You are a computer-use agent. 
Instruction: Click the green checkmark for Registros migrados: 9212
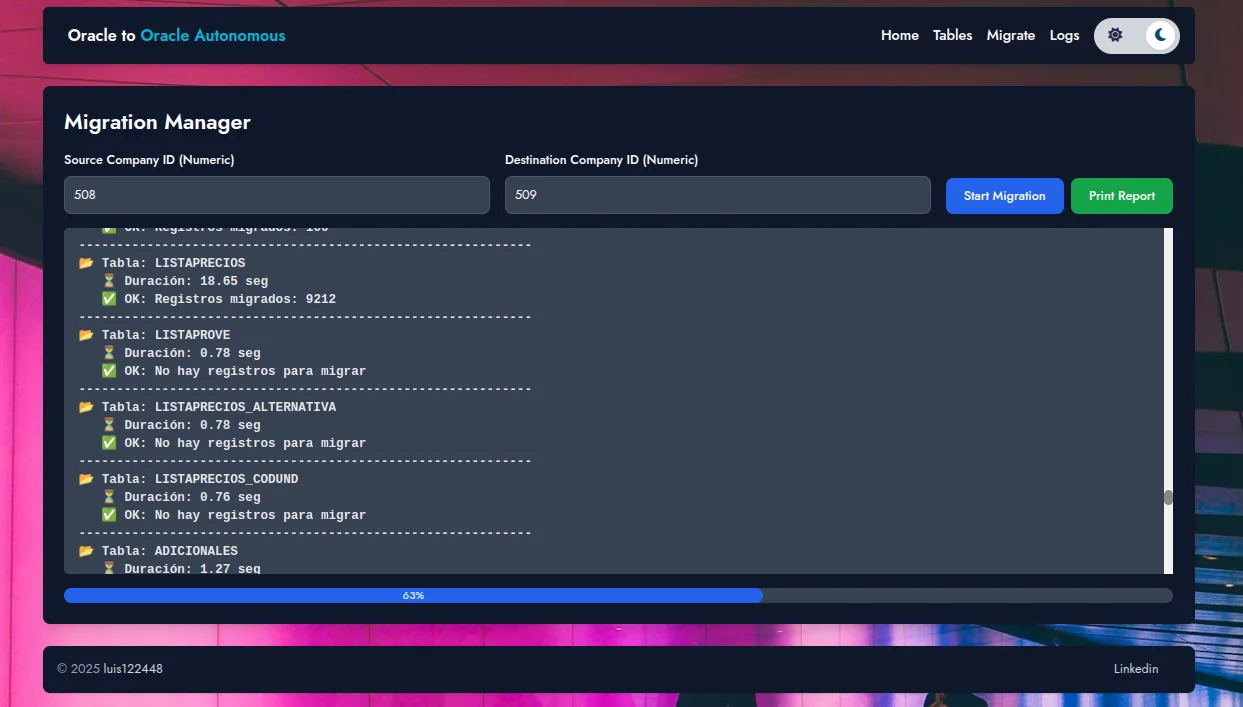pyautogui.click(x=109, y=299)
